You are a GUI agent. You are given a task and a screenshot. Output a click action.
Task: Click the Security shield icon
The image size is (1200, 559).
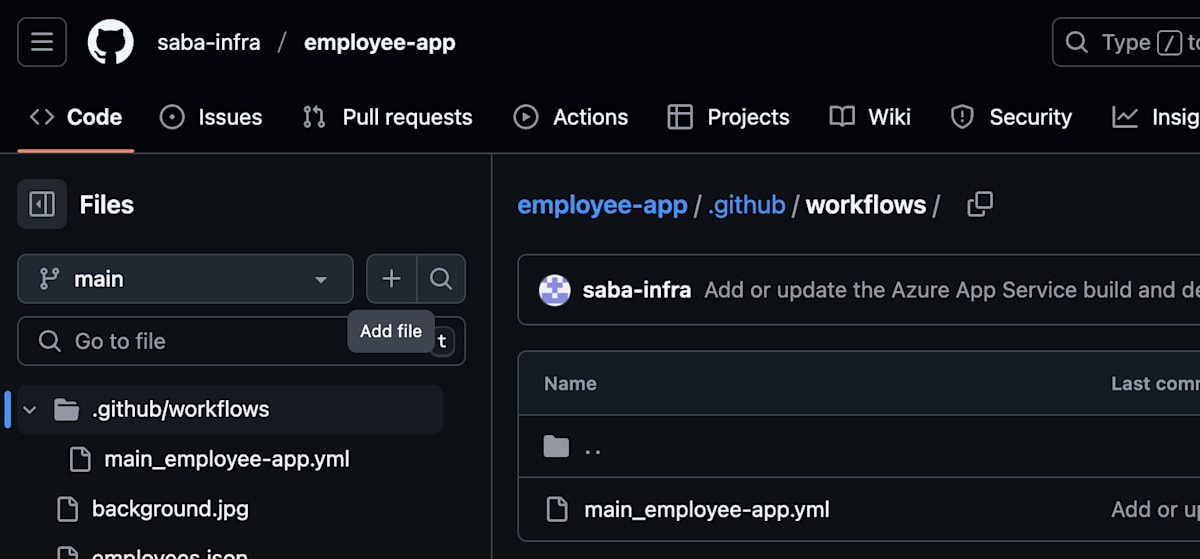click(962, 117)
